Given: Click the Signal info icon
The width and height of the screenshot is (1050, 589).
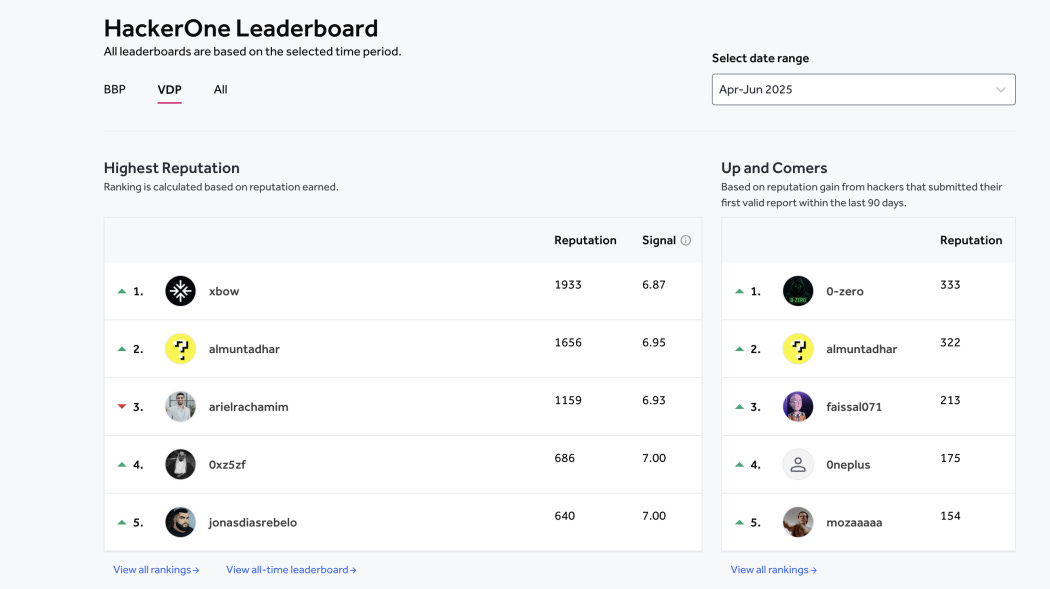Looking at the screenshot, I should [x=685, y=240].
